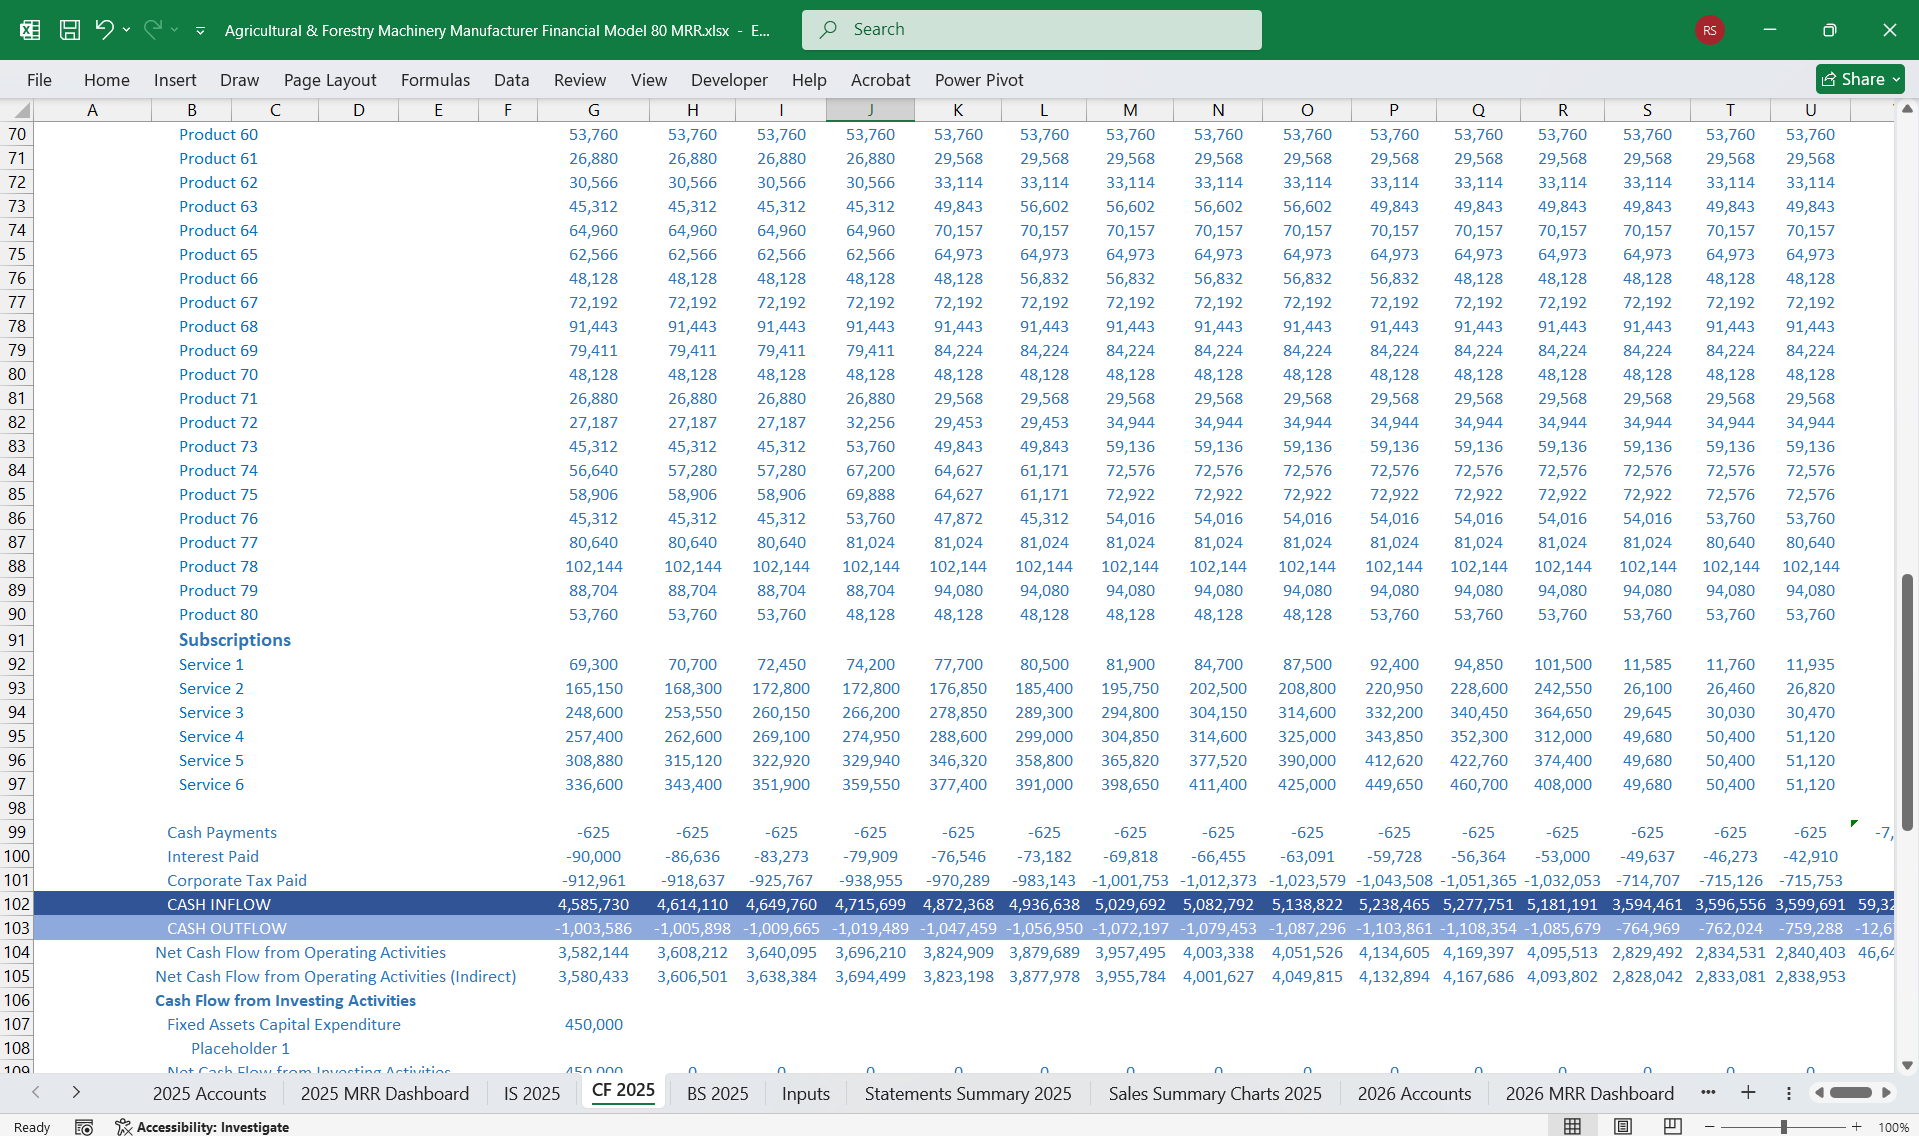This screenshot has width=1919, height=1136.
Task: Switch to Sales Summary Charts 2025 sheet
Action: (x=1215, y=1093)
